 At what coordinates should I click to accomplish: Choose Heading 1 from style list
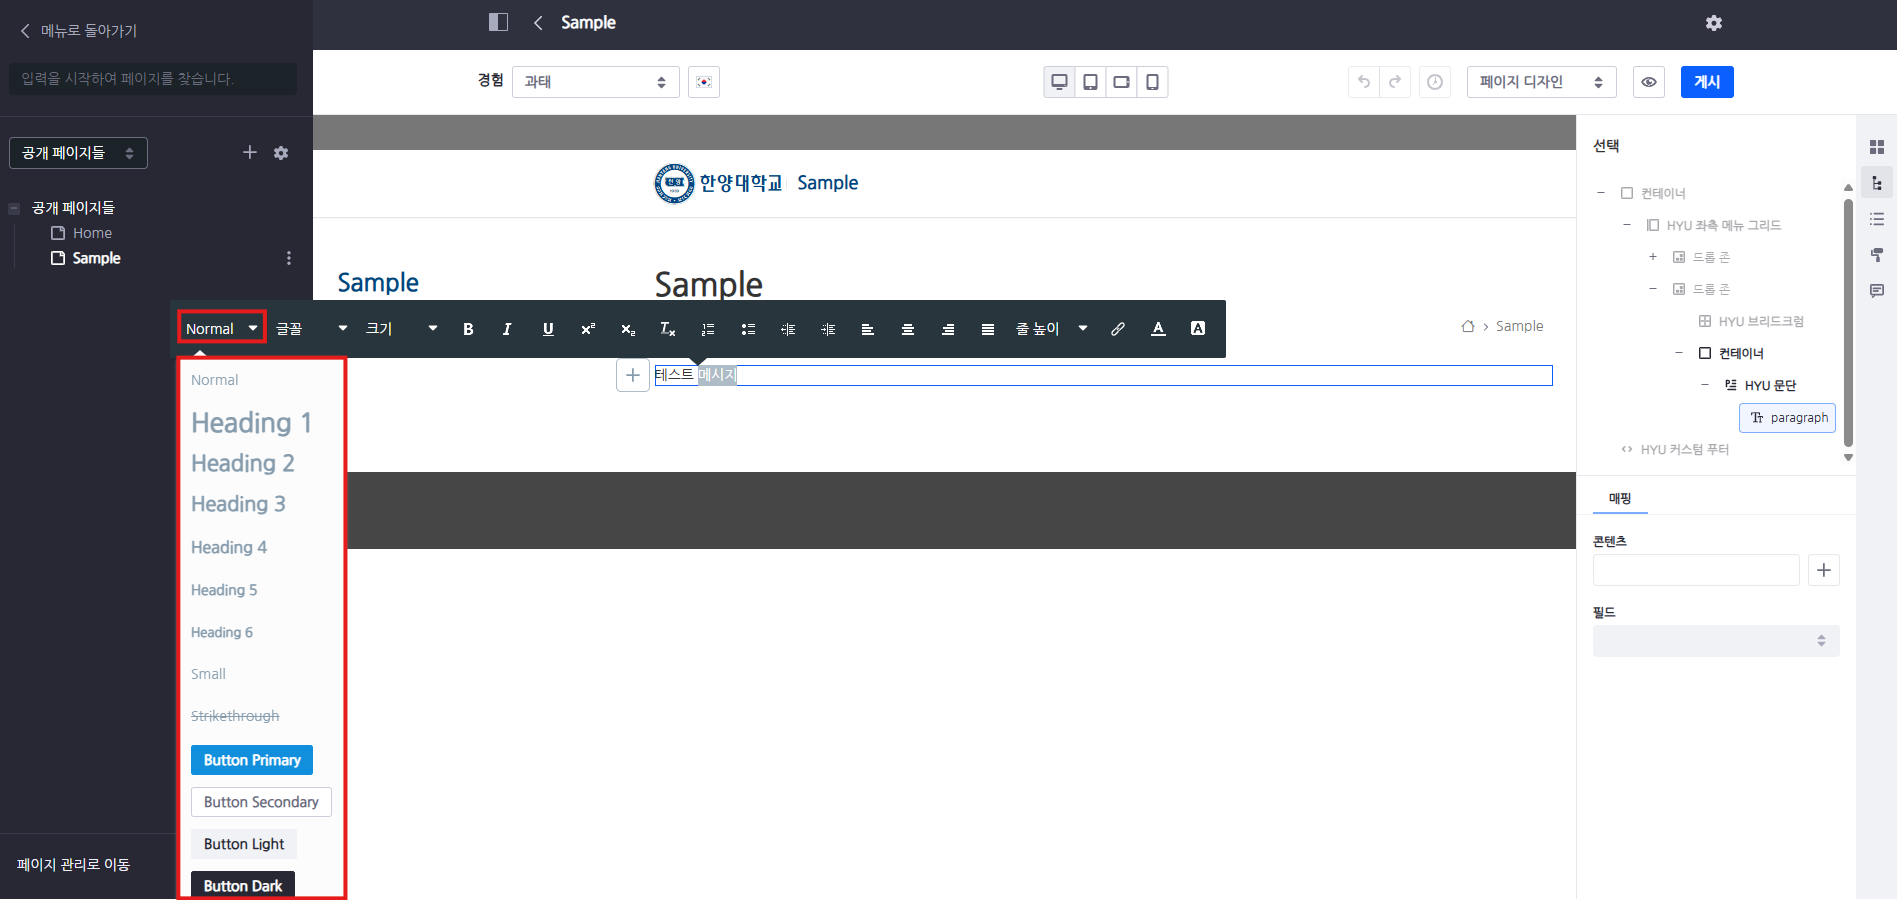pyautogui.click(x=251, y=423)
